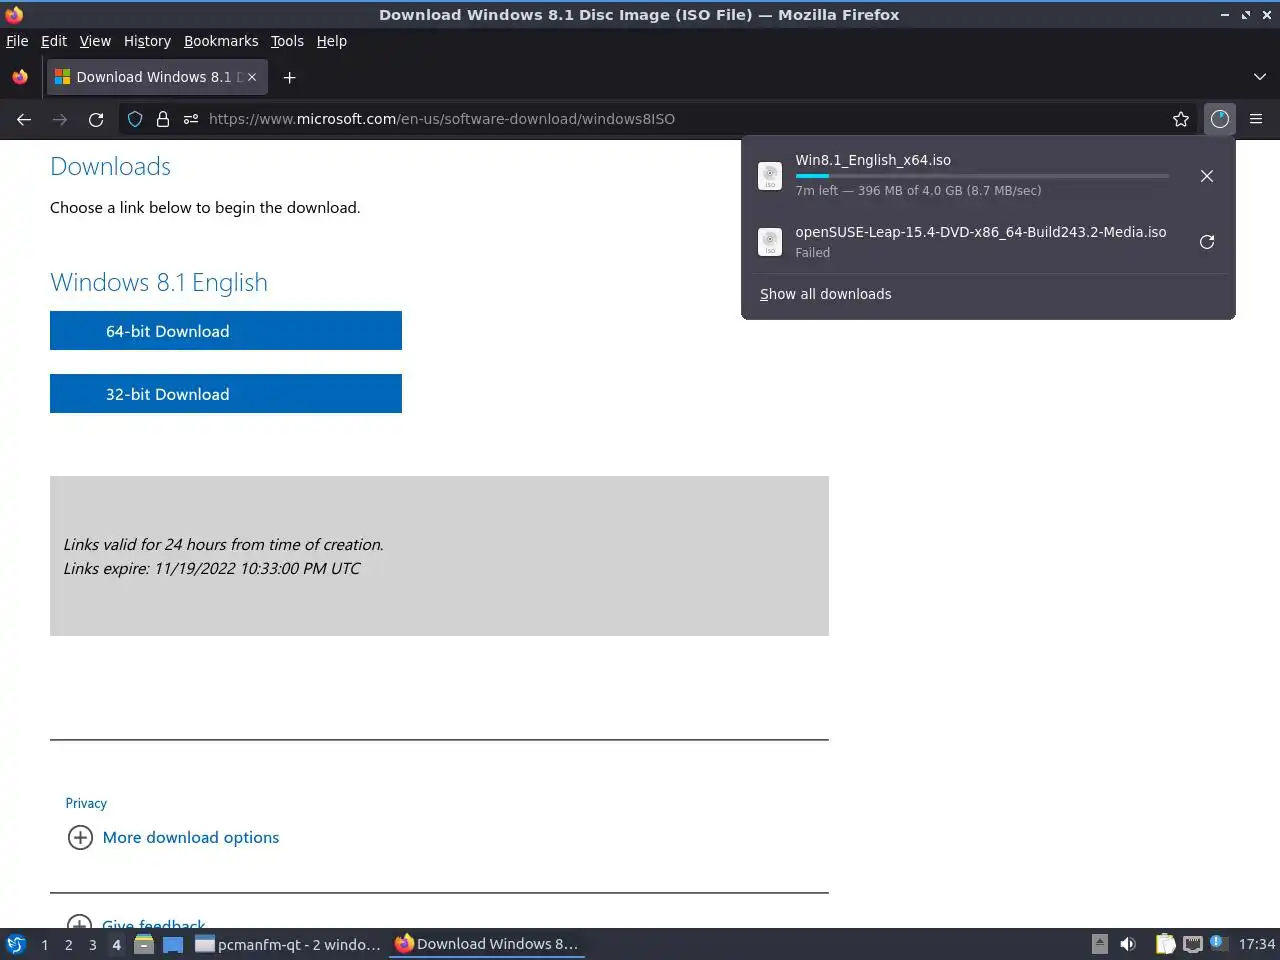Open the File menu
The image size is (1280, 960).
pos(17,41)
